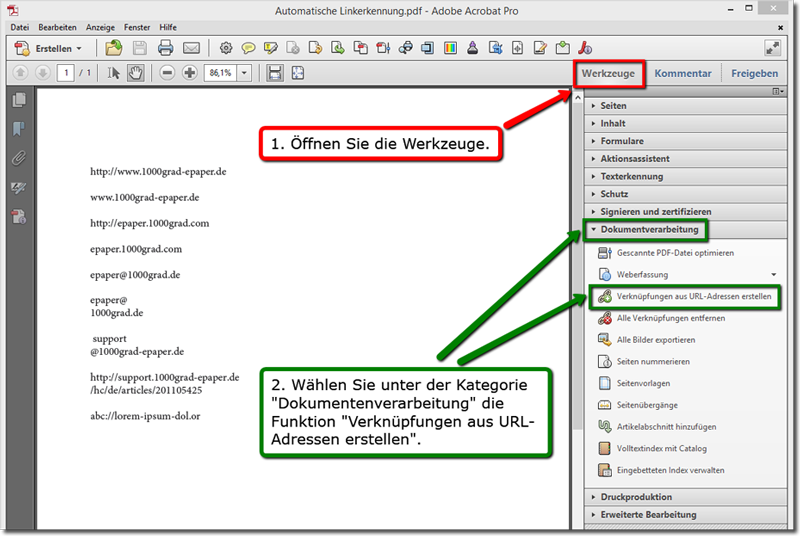Image resolution: width=800 pixels, height=536 pixels.
Task: Expand the Erweiterte Bearbeitung section
Action: point(685,515)
